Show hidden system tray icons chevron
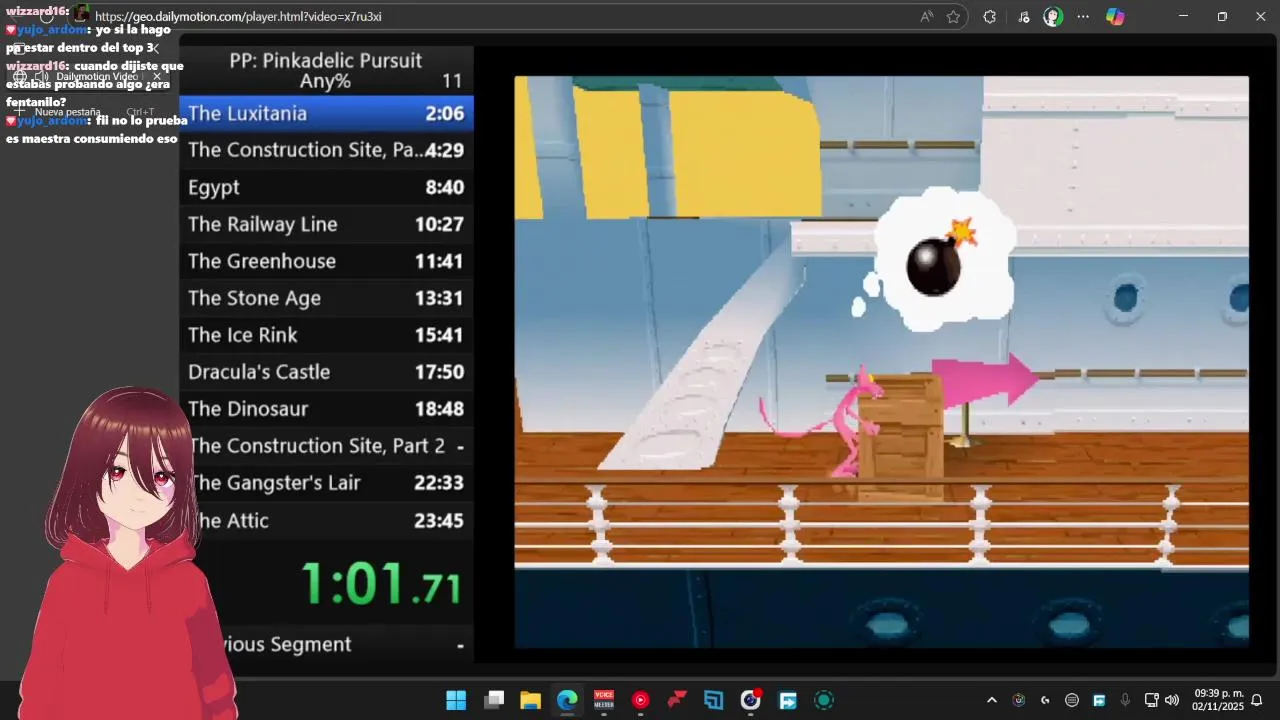 coord(992,700)
